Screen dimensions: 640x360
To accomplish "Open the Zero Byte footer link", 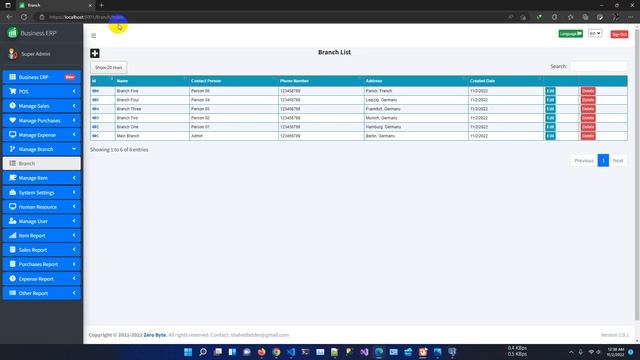I will [155, 335].
